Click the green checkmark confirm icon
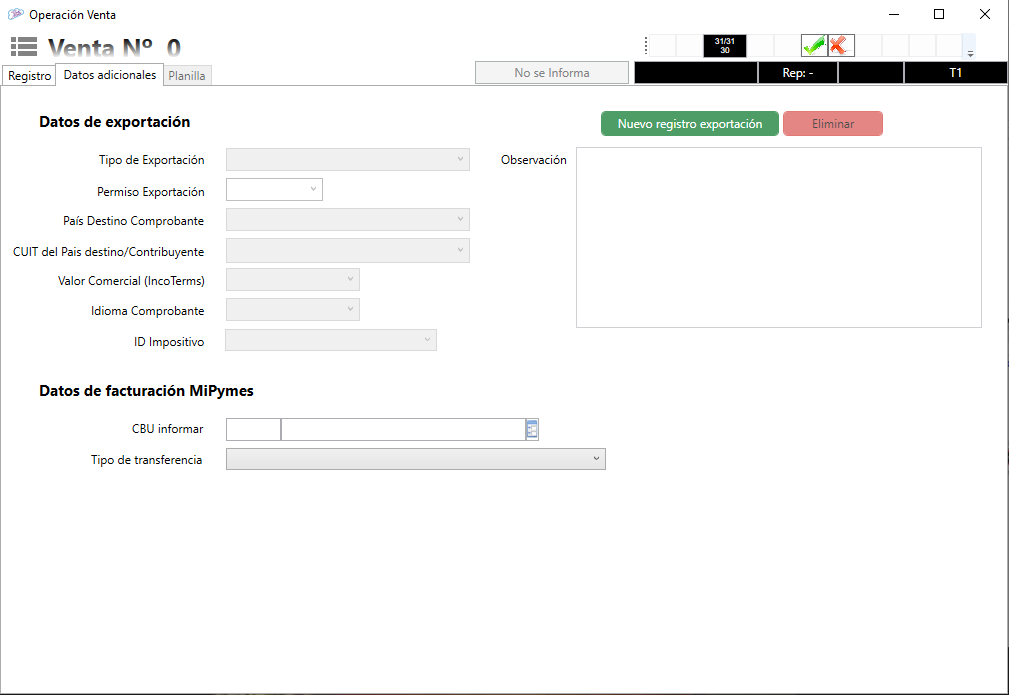The image size is (1009, 695). tap(814, 46)
